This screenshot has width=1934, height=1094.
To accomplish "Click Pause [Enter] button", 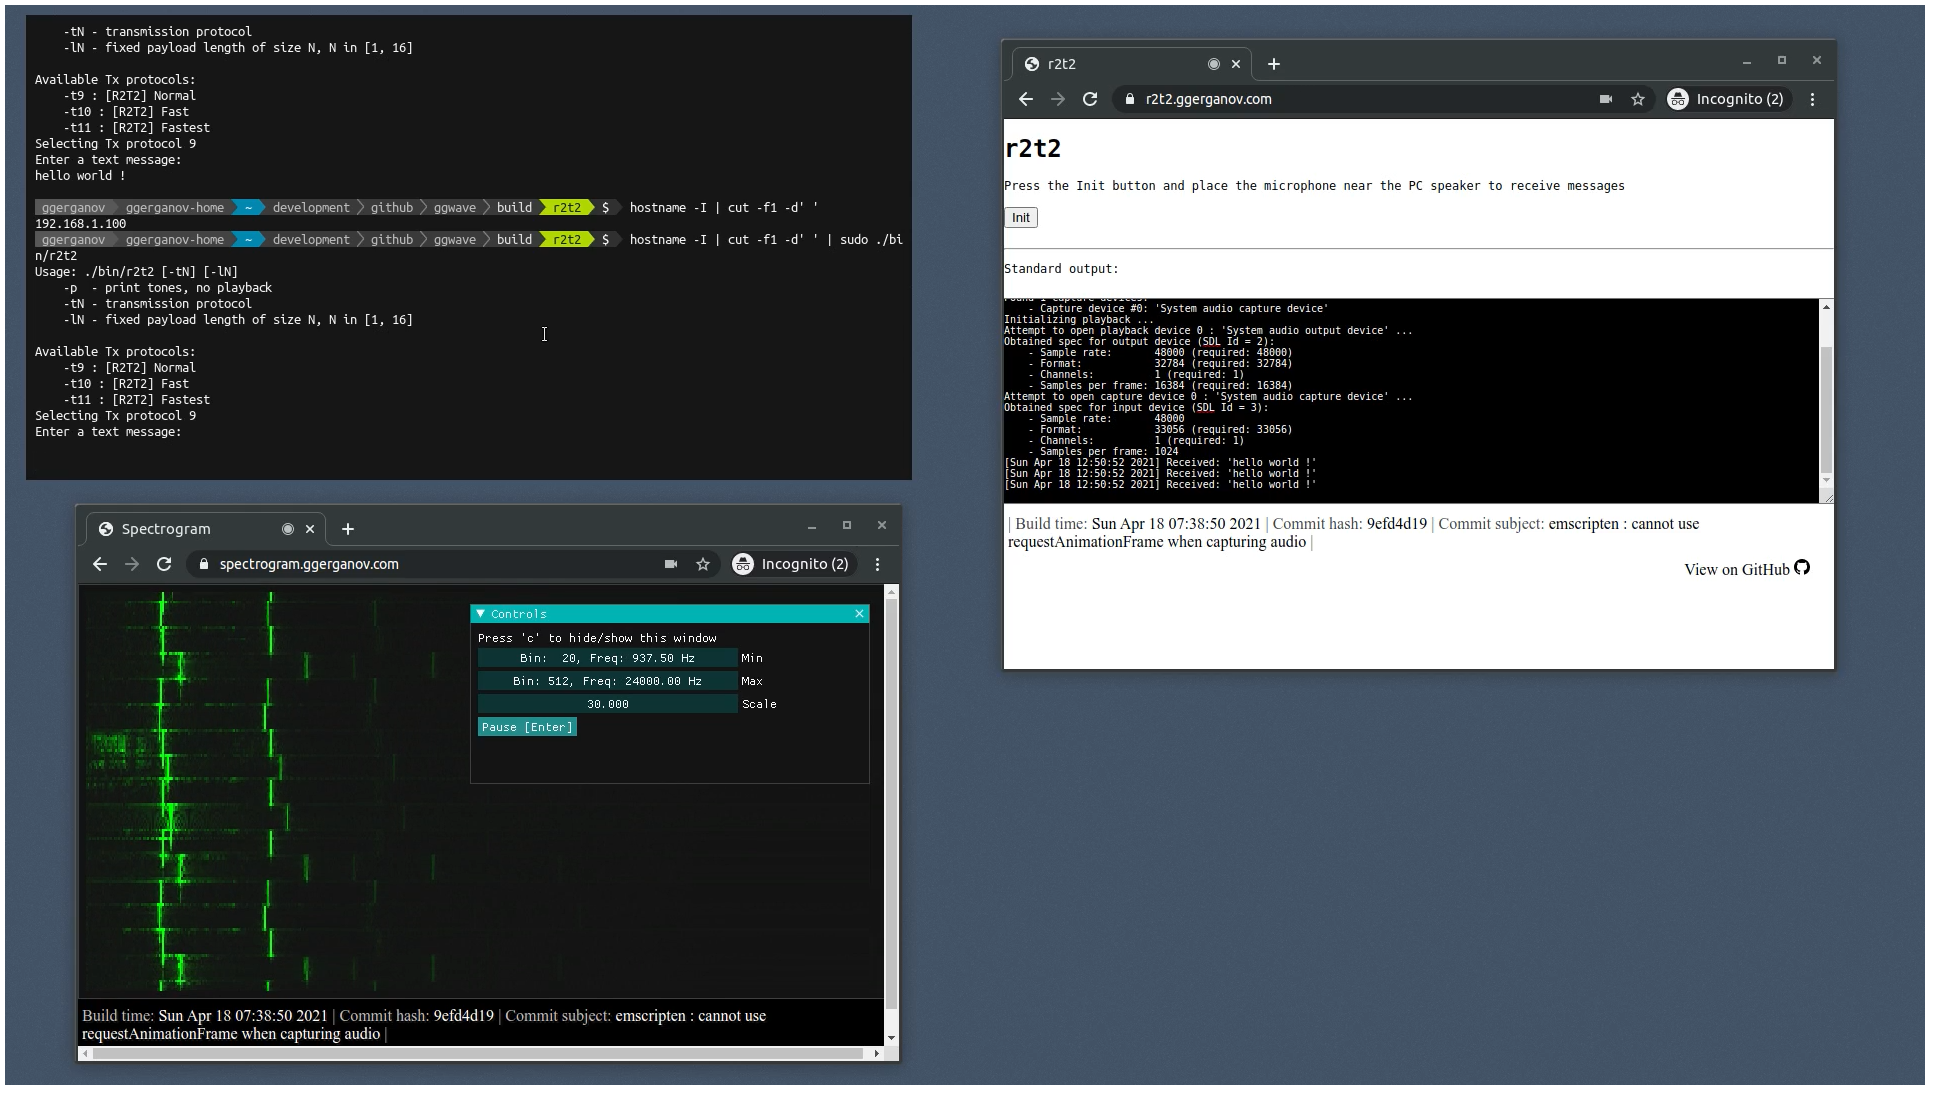I will tap(527, 727).
